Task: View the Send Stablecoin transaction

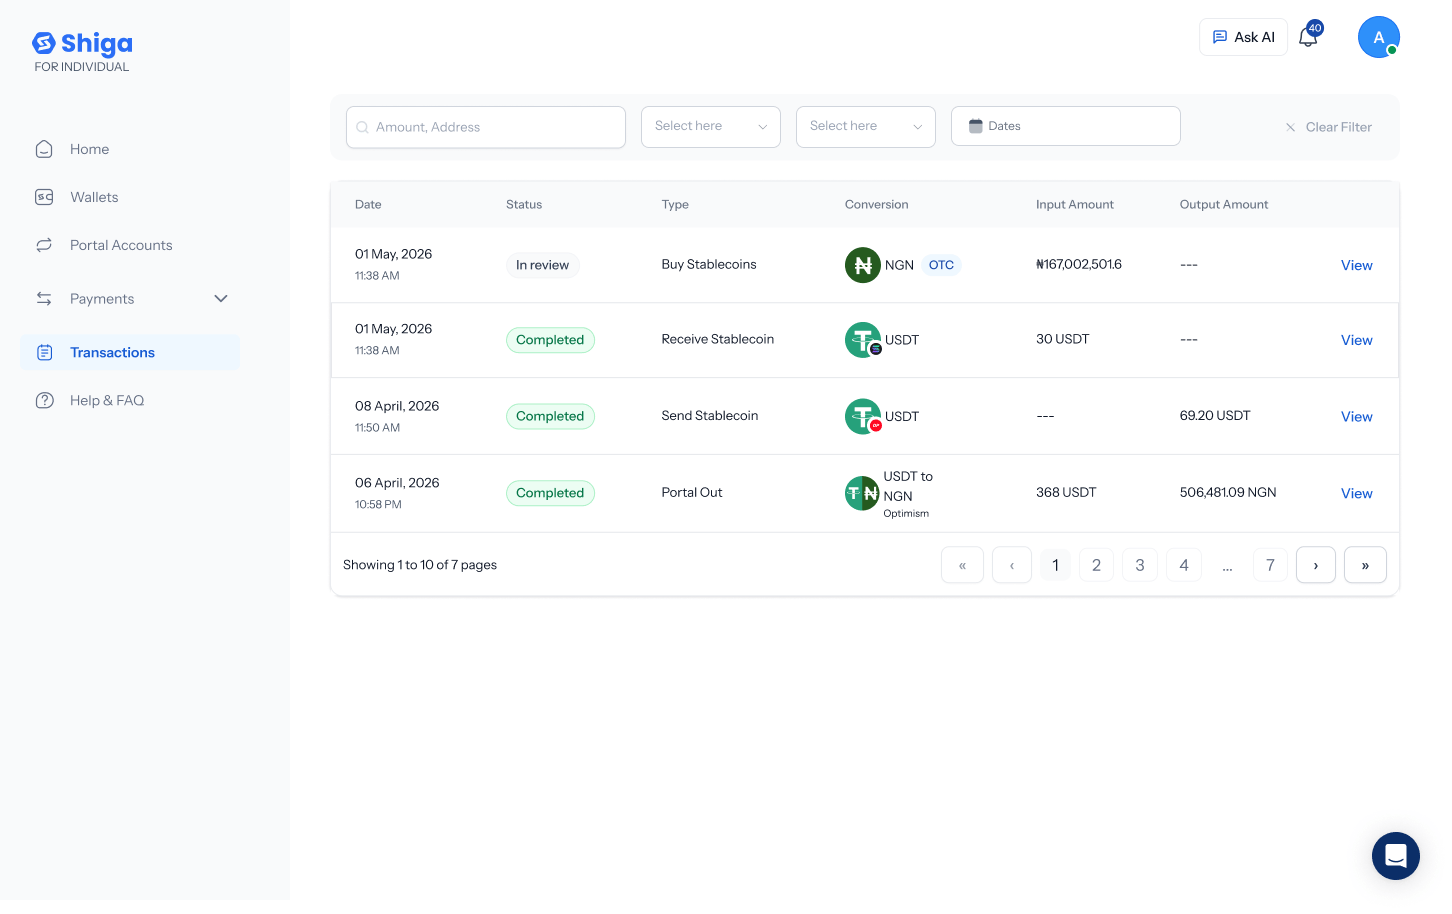Action: pyautogui.click(x=1356, y=416)
